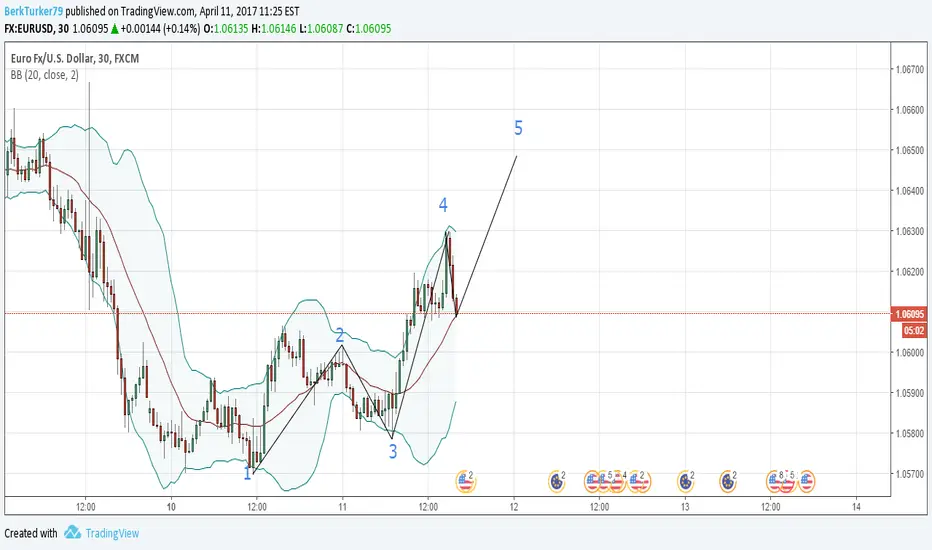Open the BerkTurker79 author profile link

point(33,11)
